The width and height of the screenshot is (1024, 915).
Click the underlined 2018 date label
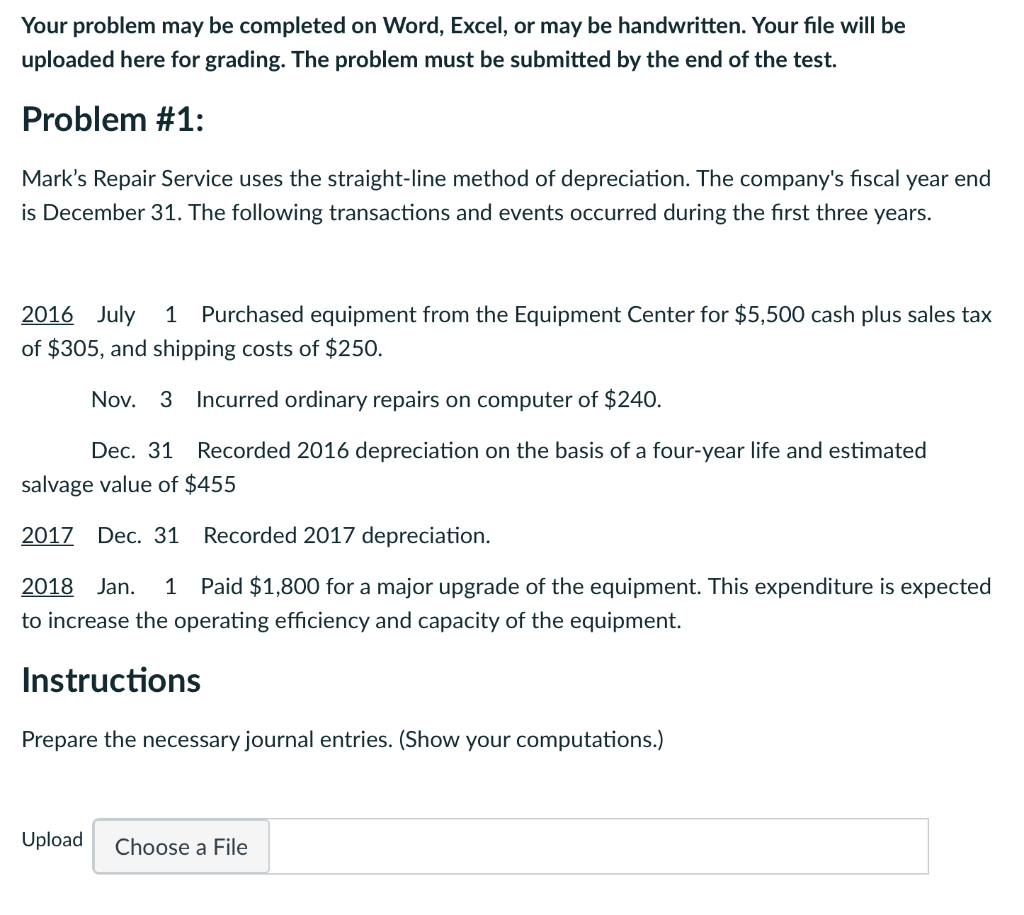click(47, 587)
